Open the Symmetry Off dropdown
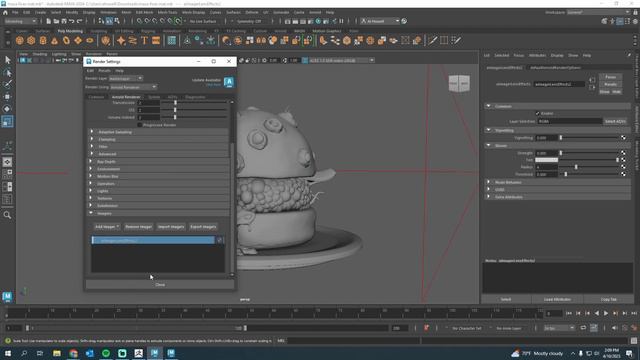This screenshot has height=360, width=640. click(250, 21)
